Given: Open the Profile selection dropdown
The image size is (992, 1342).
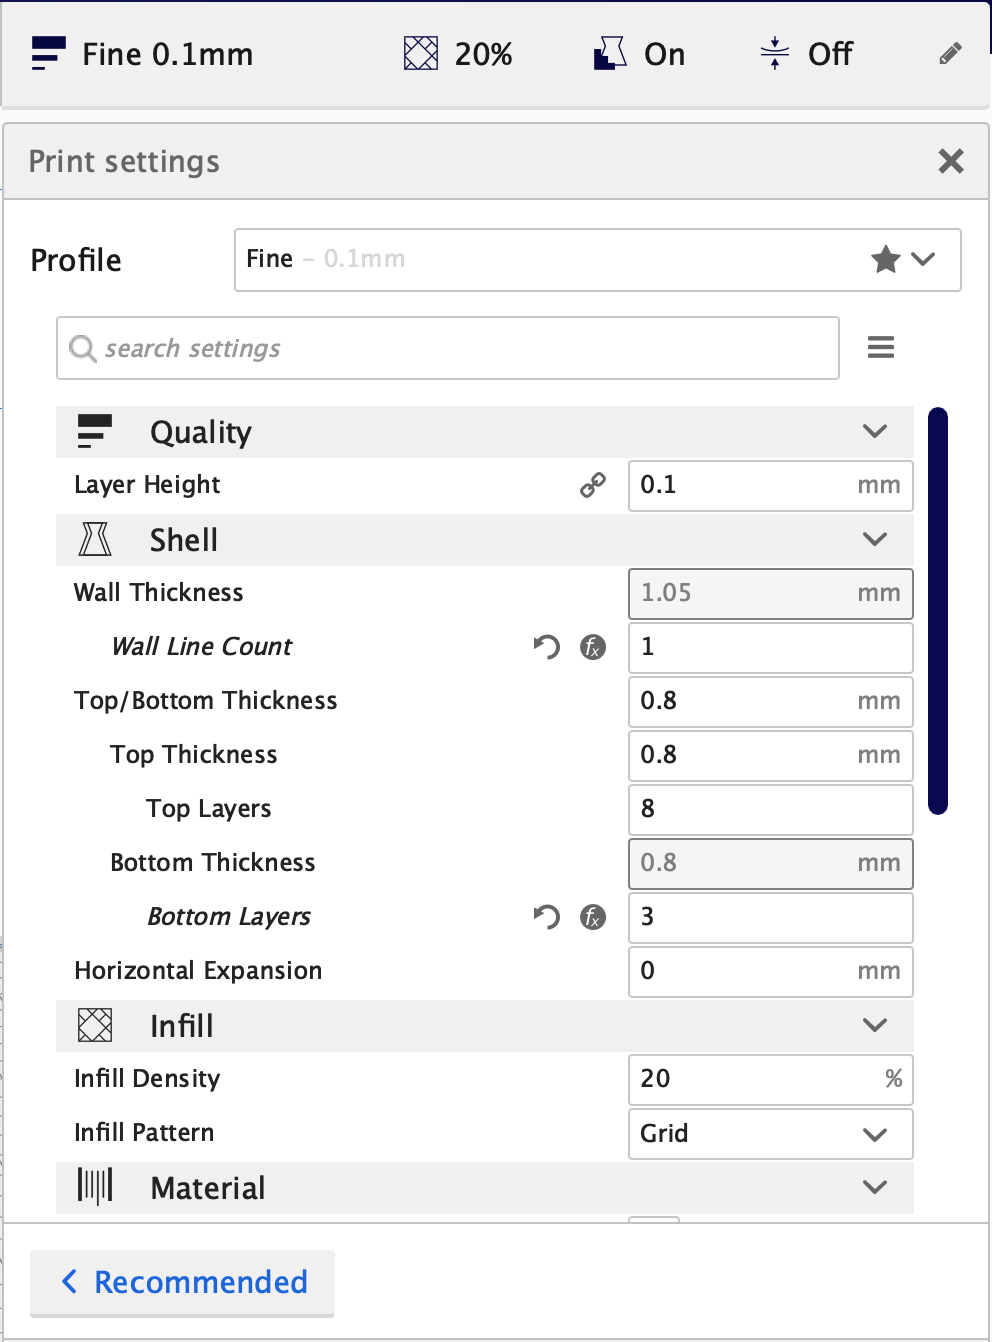Looking at the screenshot, I should [x=597, y=260].
